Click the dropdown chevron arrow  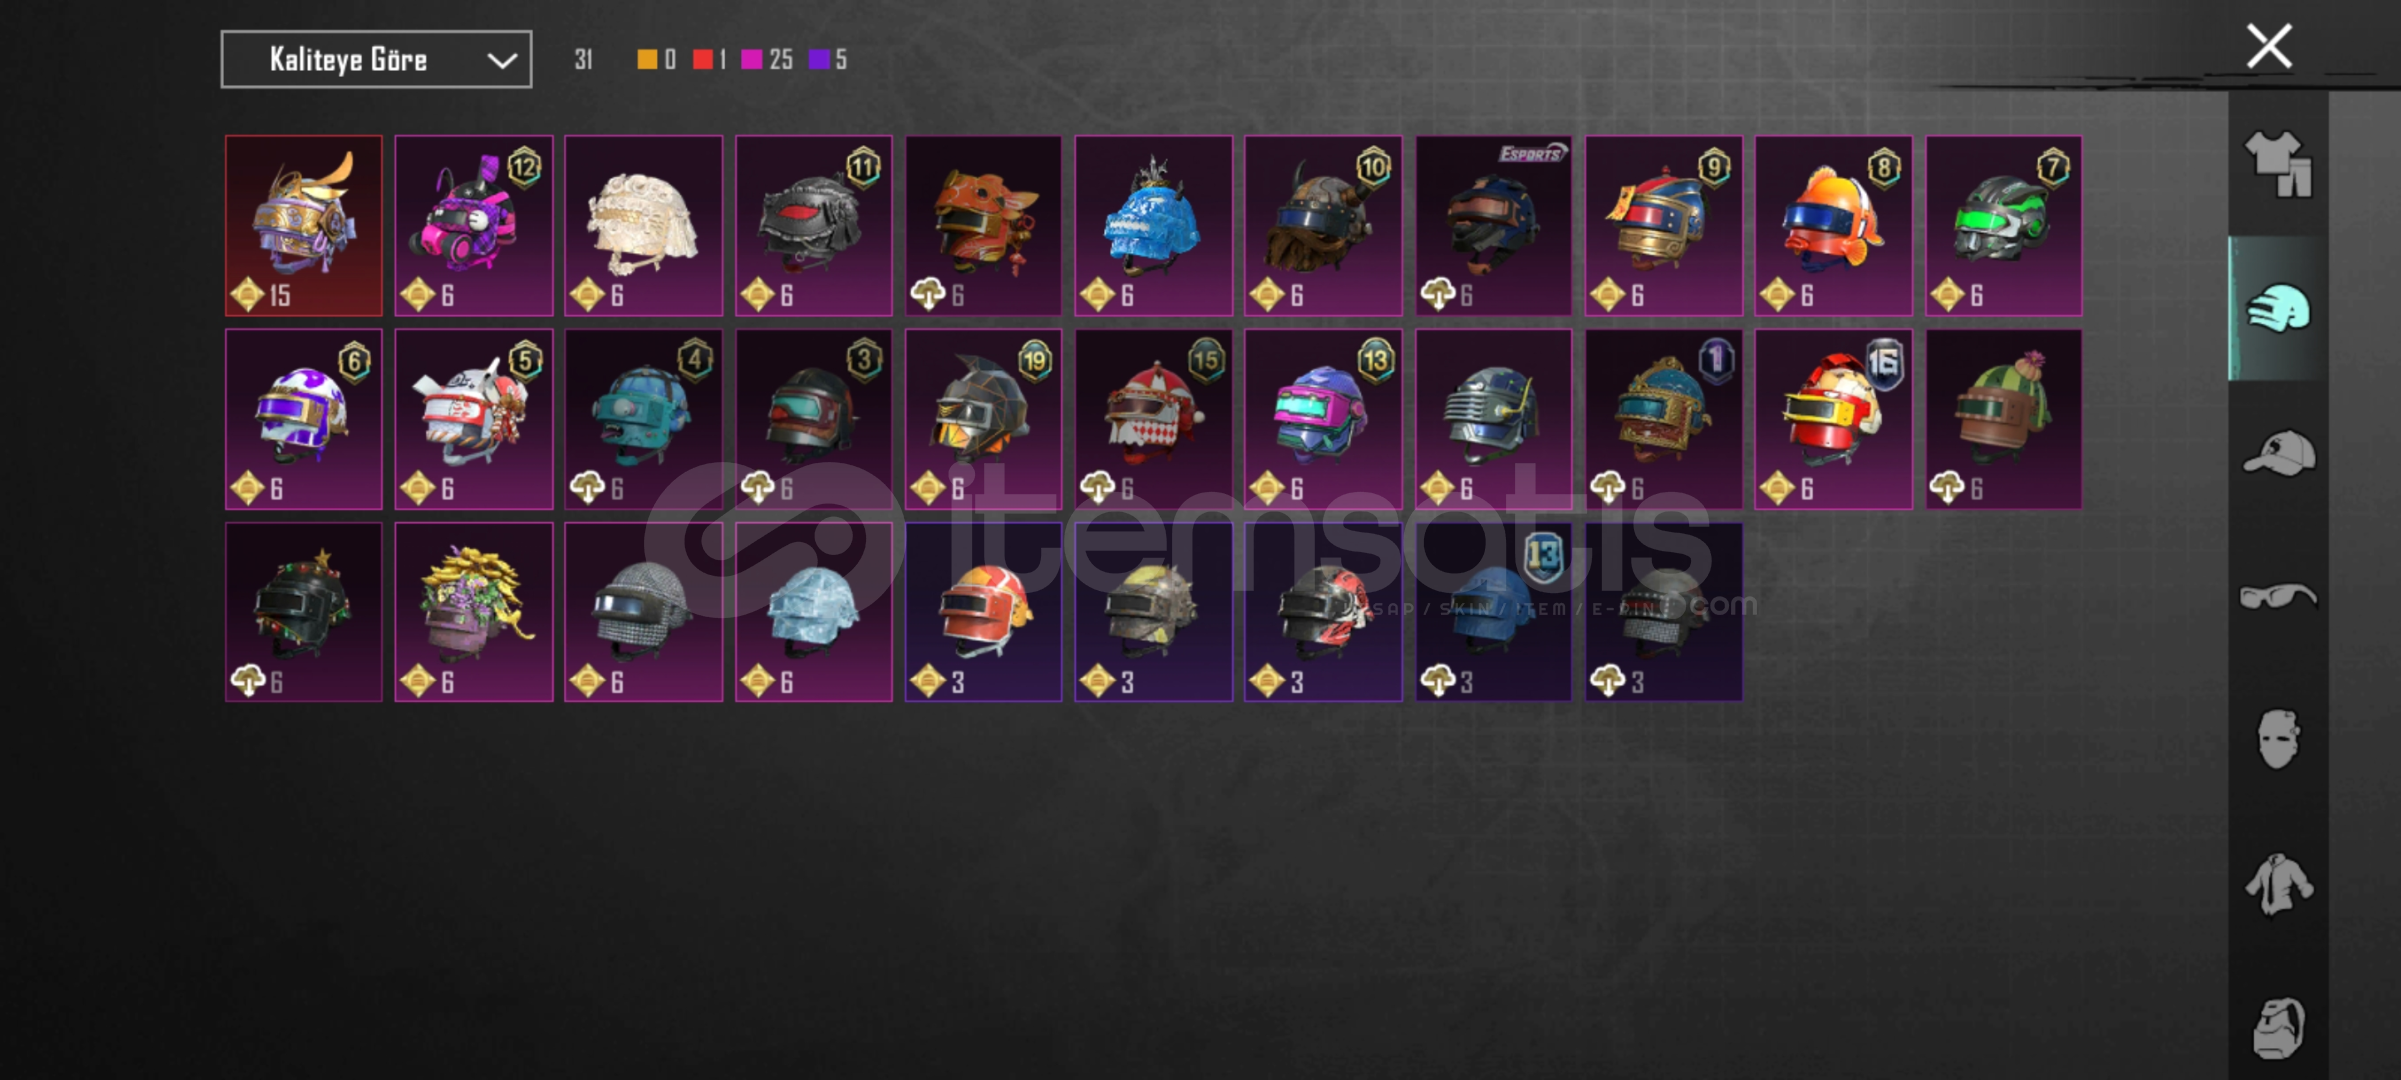coord(502,61)
